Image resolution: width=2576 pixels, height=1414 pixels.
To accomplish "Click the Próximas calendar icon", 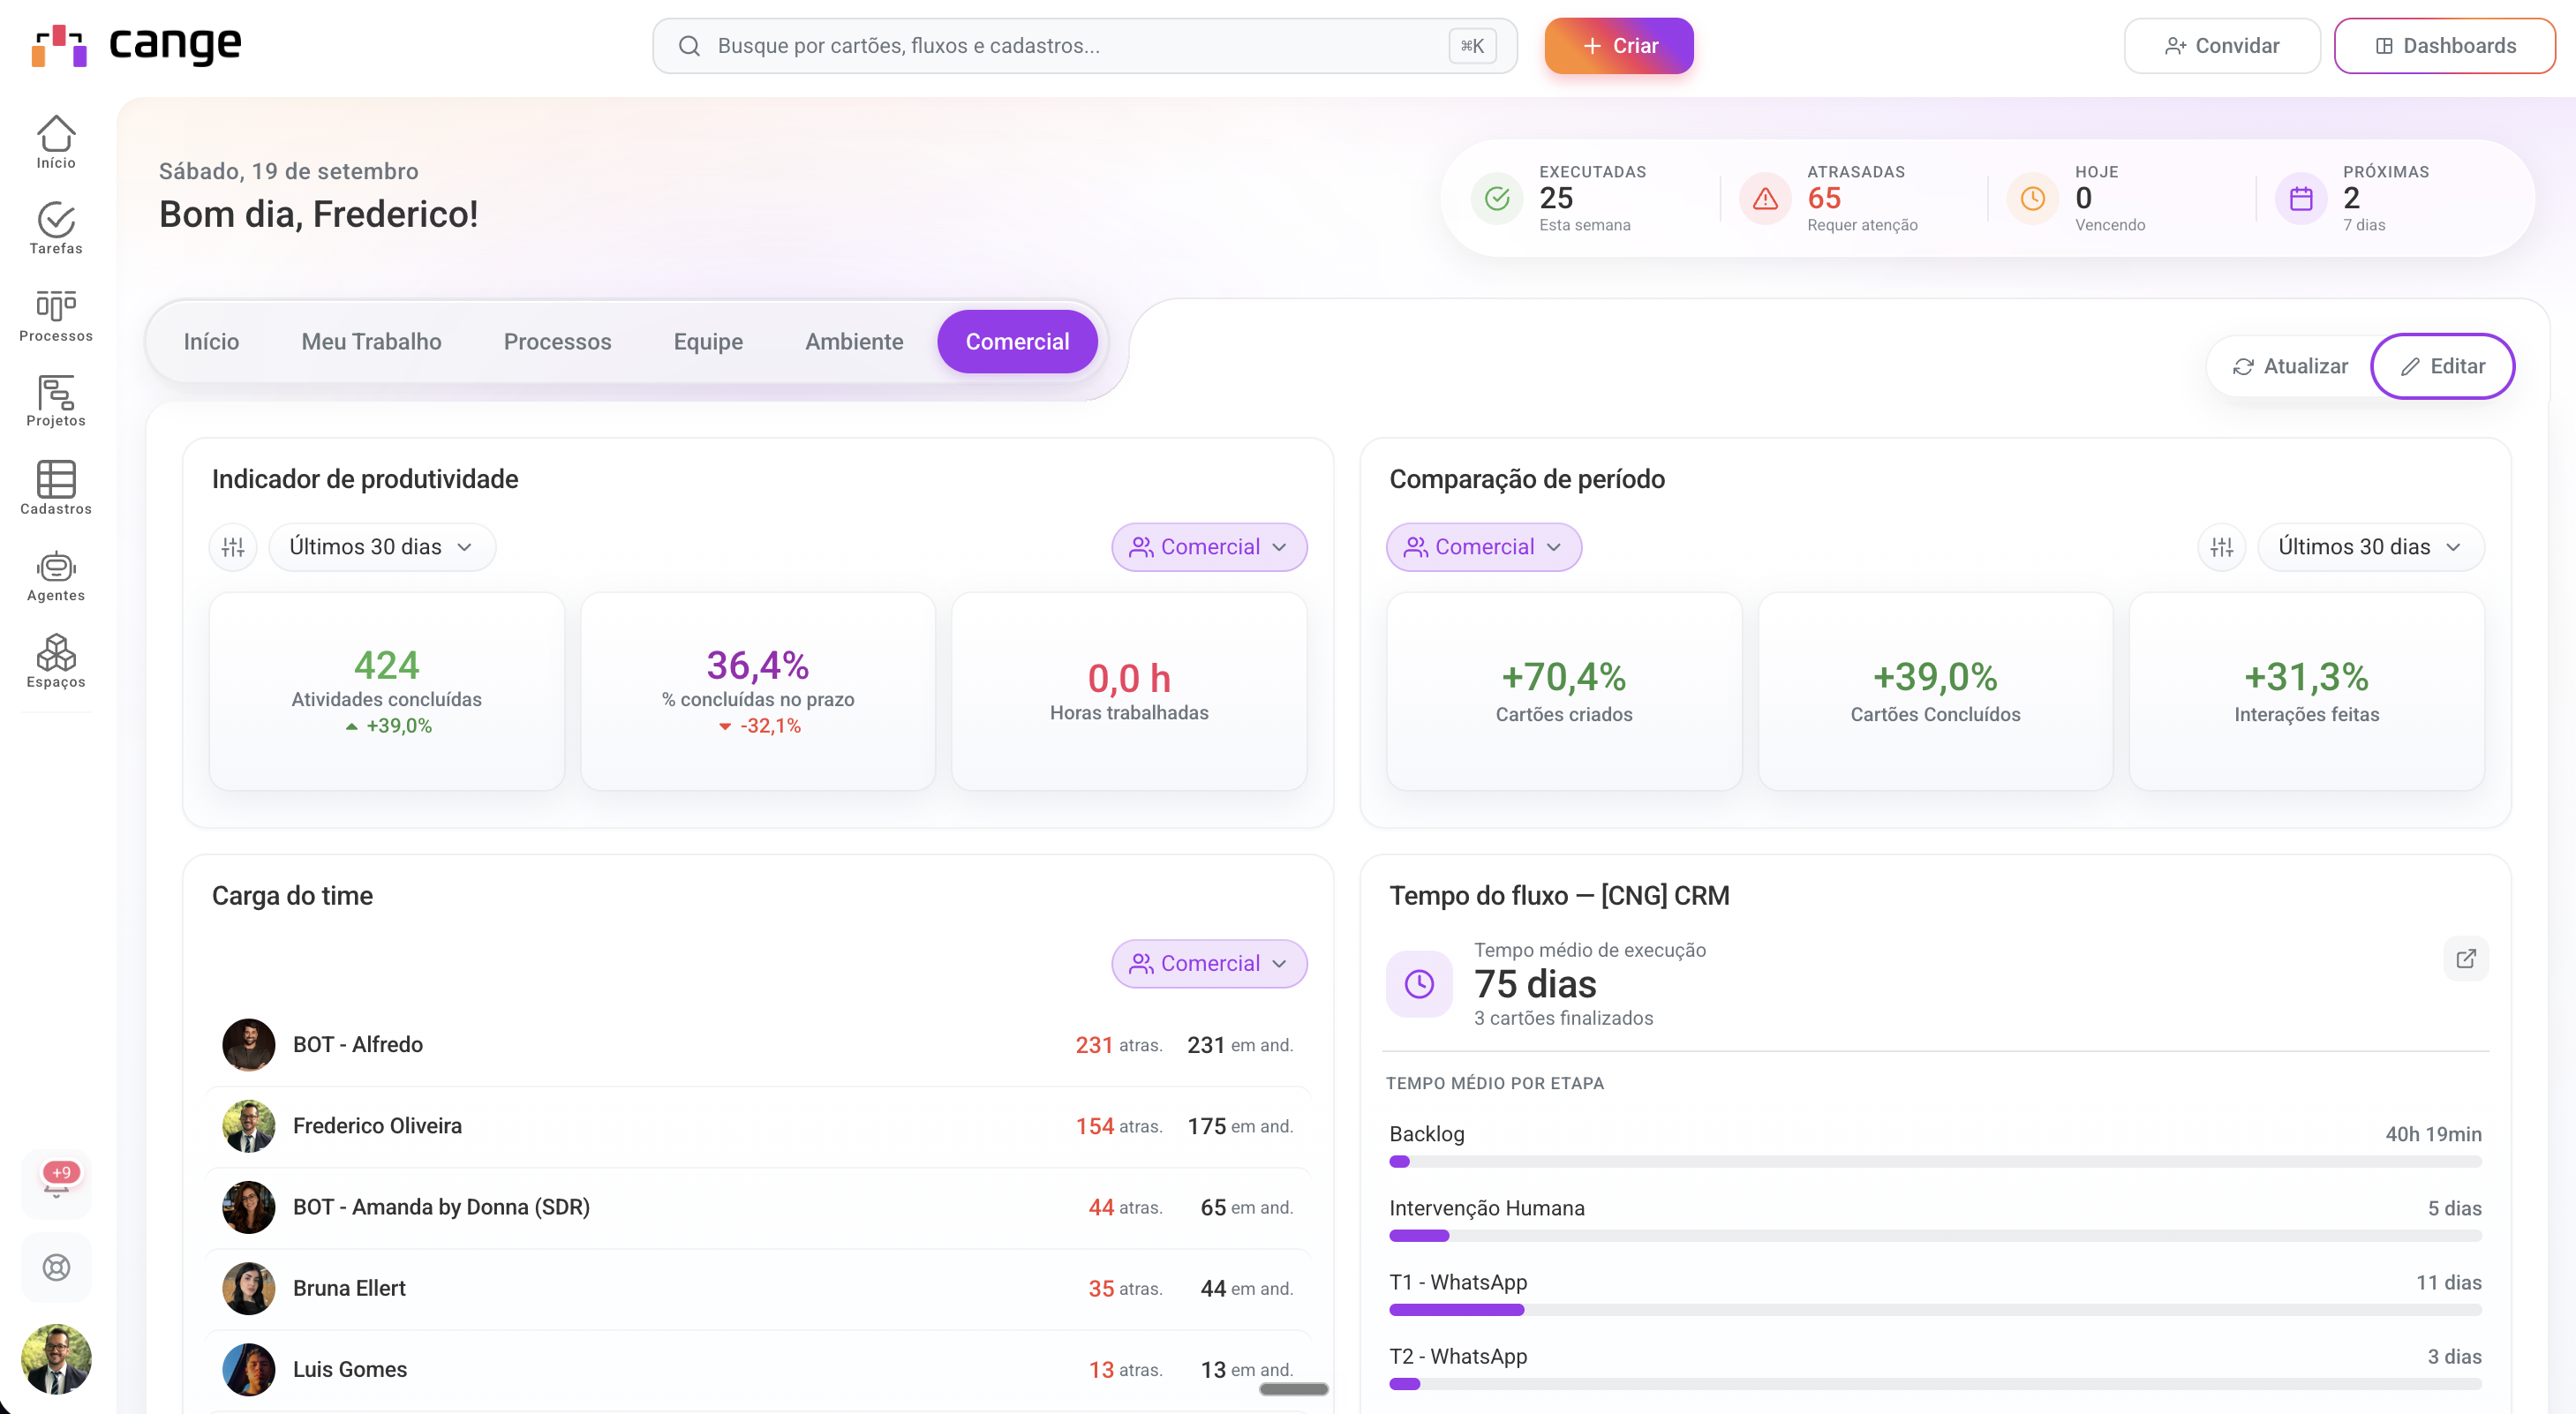I will 2300,198.
